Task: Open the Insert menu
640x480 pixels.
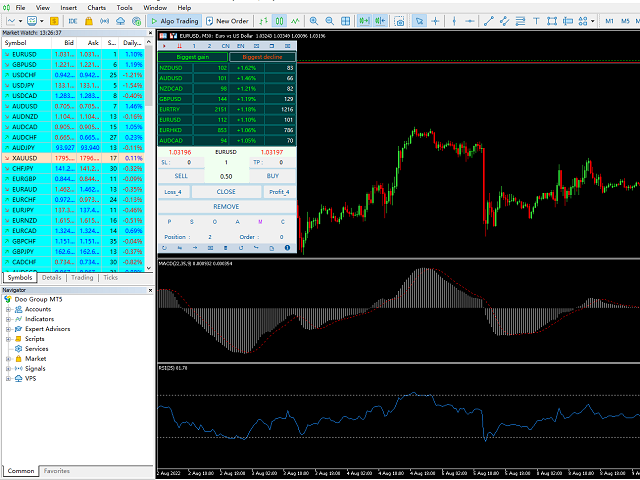Action: coord(68,8)
